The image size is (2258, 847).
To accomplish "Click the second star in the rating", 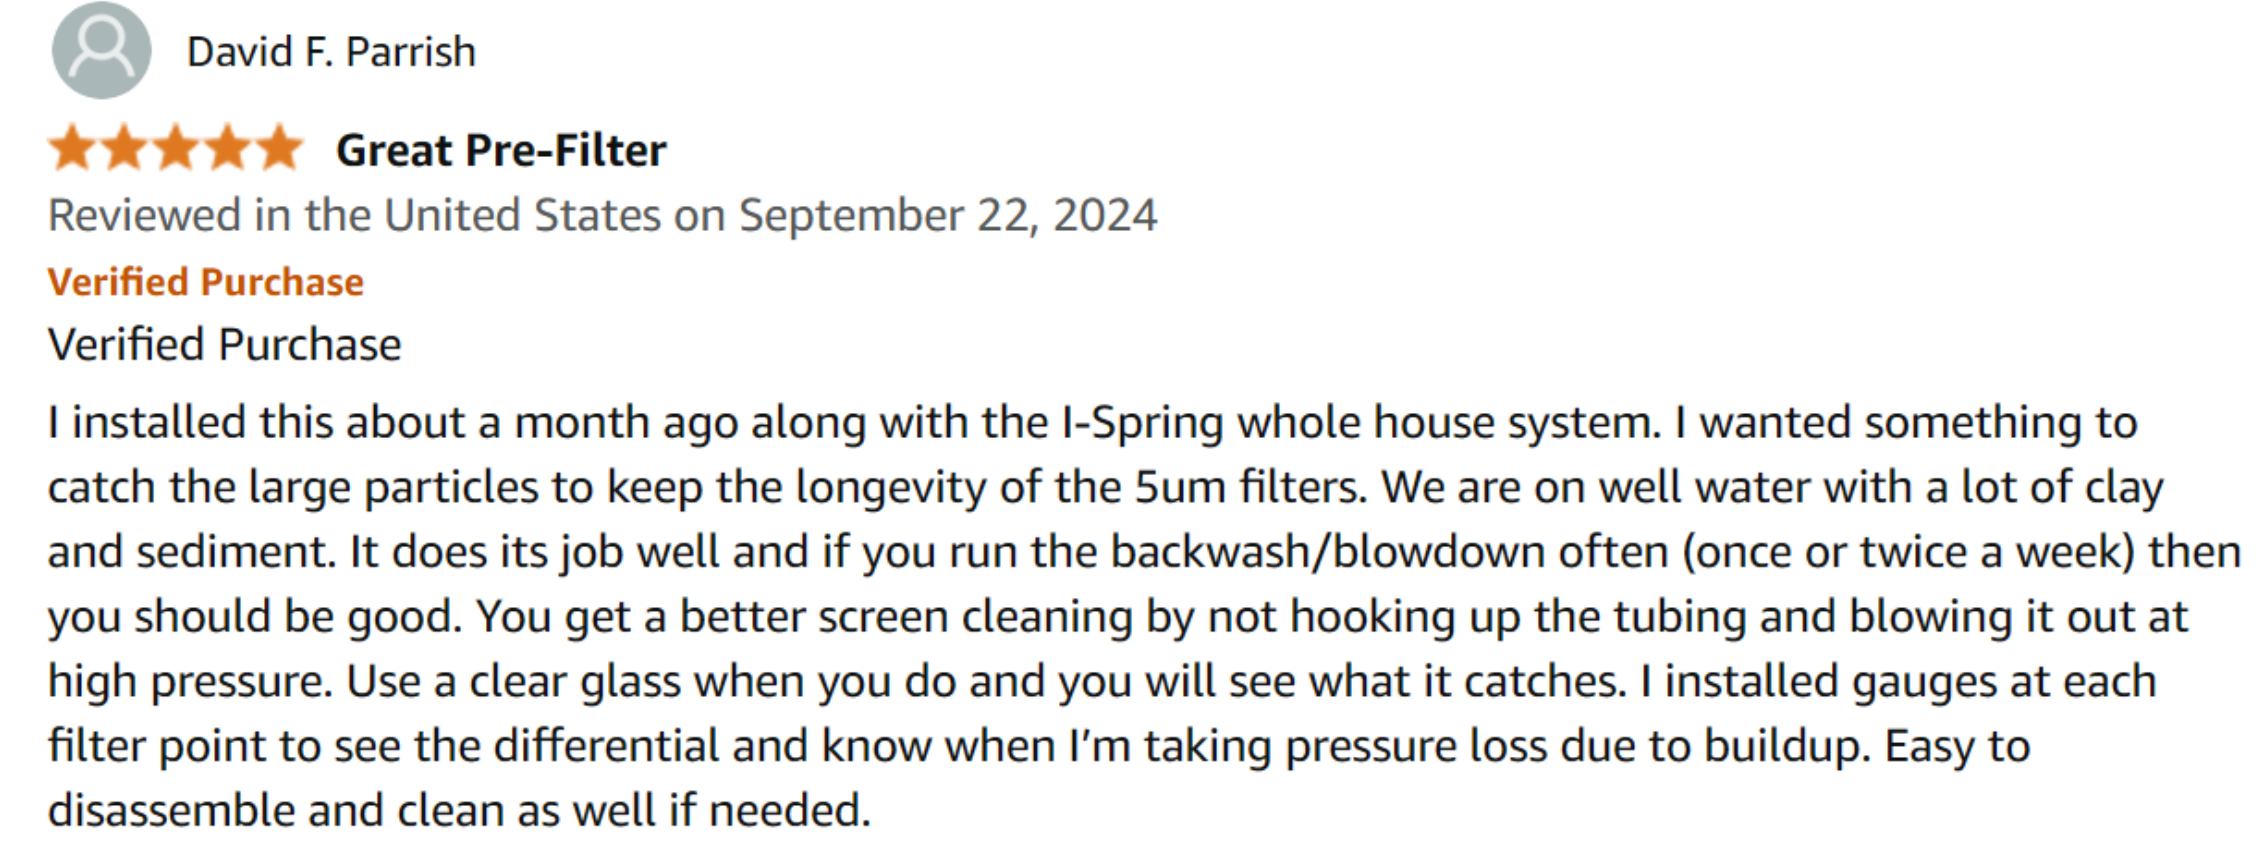I will tap(124, 149).
